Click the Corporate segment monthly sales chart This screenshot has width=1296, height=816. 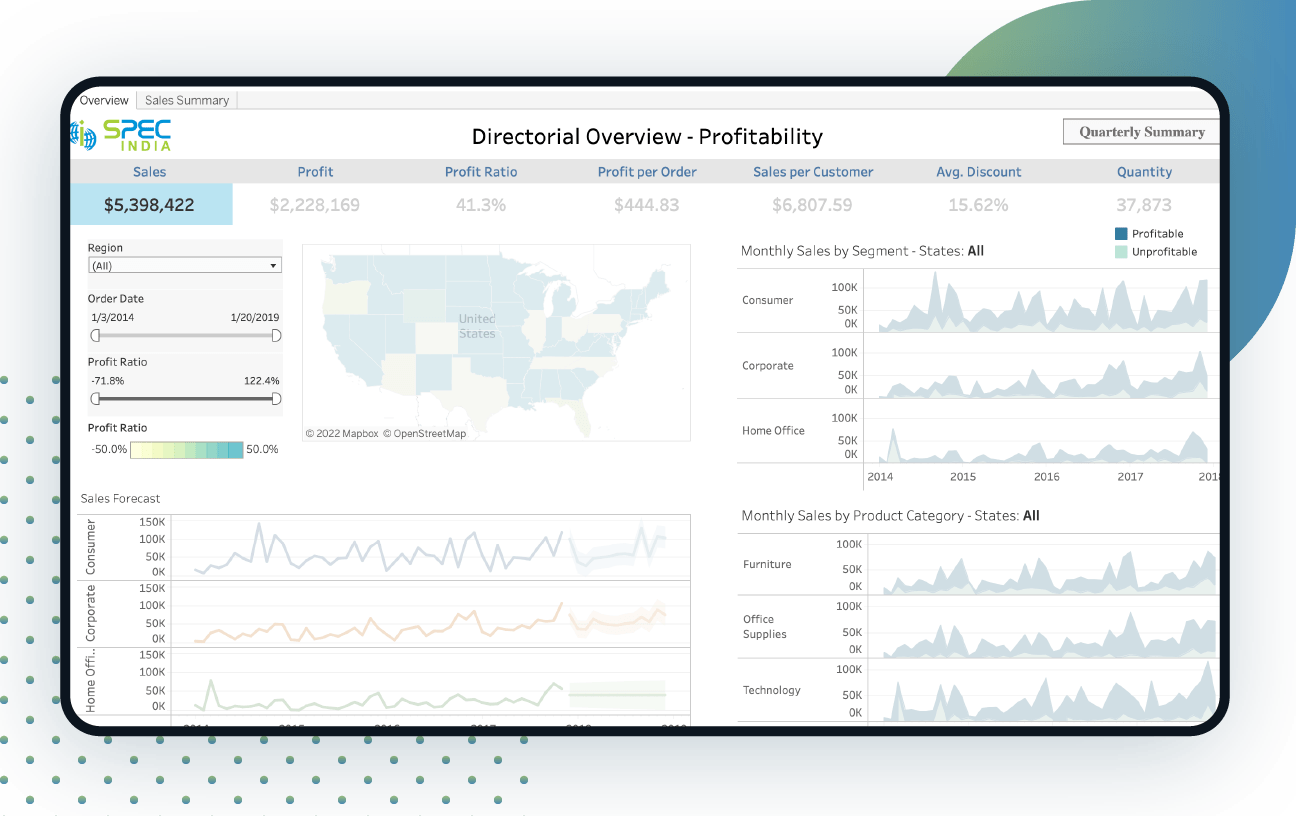click(x=1043, y=366)
